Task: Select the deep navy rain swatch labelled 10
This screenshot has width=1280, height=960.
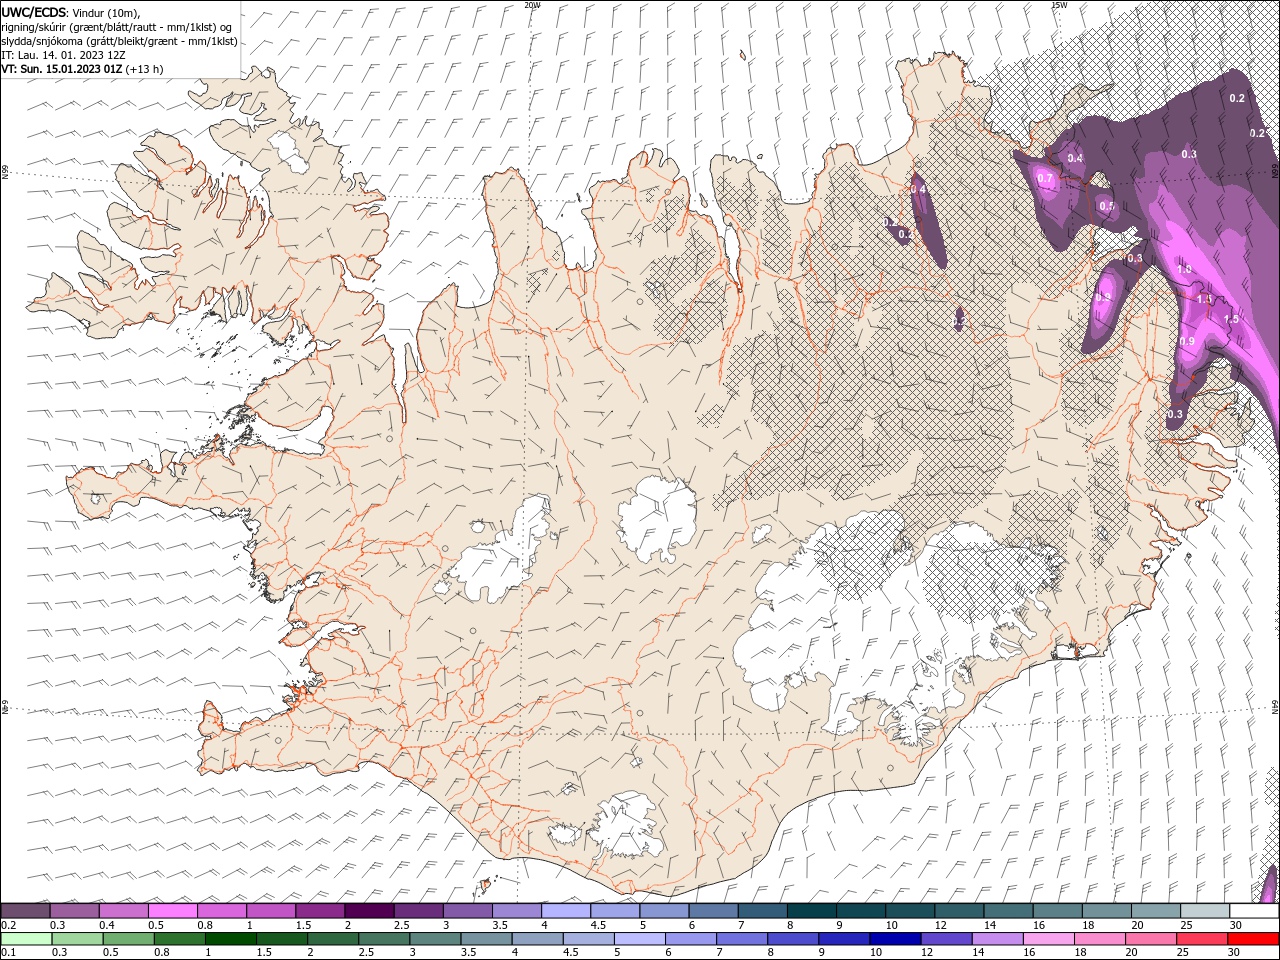Action: pyautogui.click(x=895, y=939)
